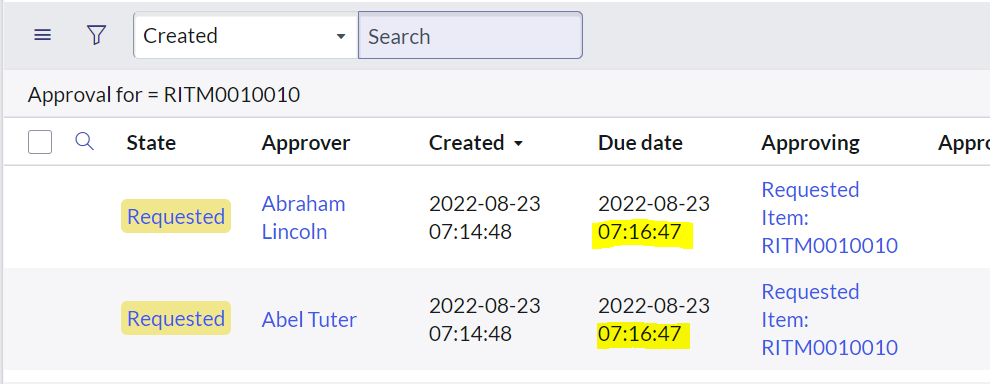Open RITM0010010 link in first row
Image resolution: width=990 pixels, height=384 pixels.
830,217
